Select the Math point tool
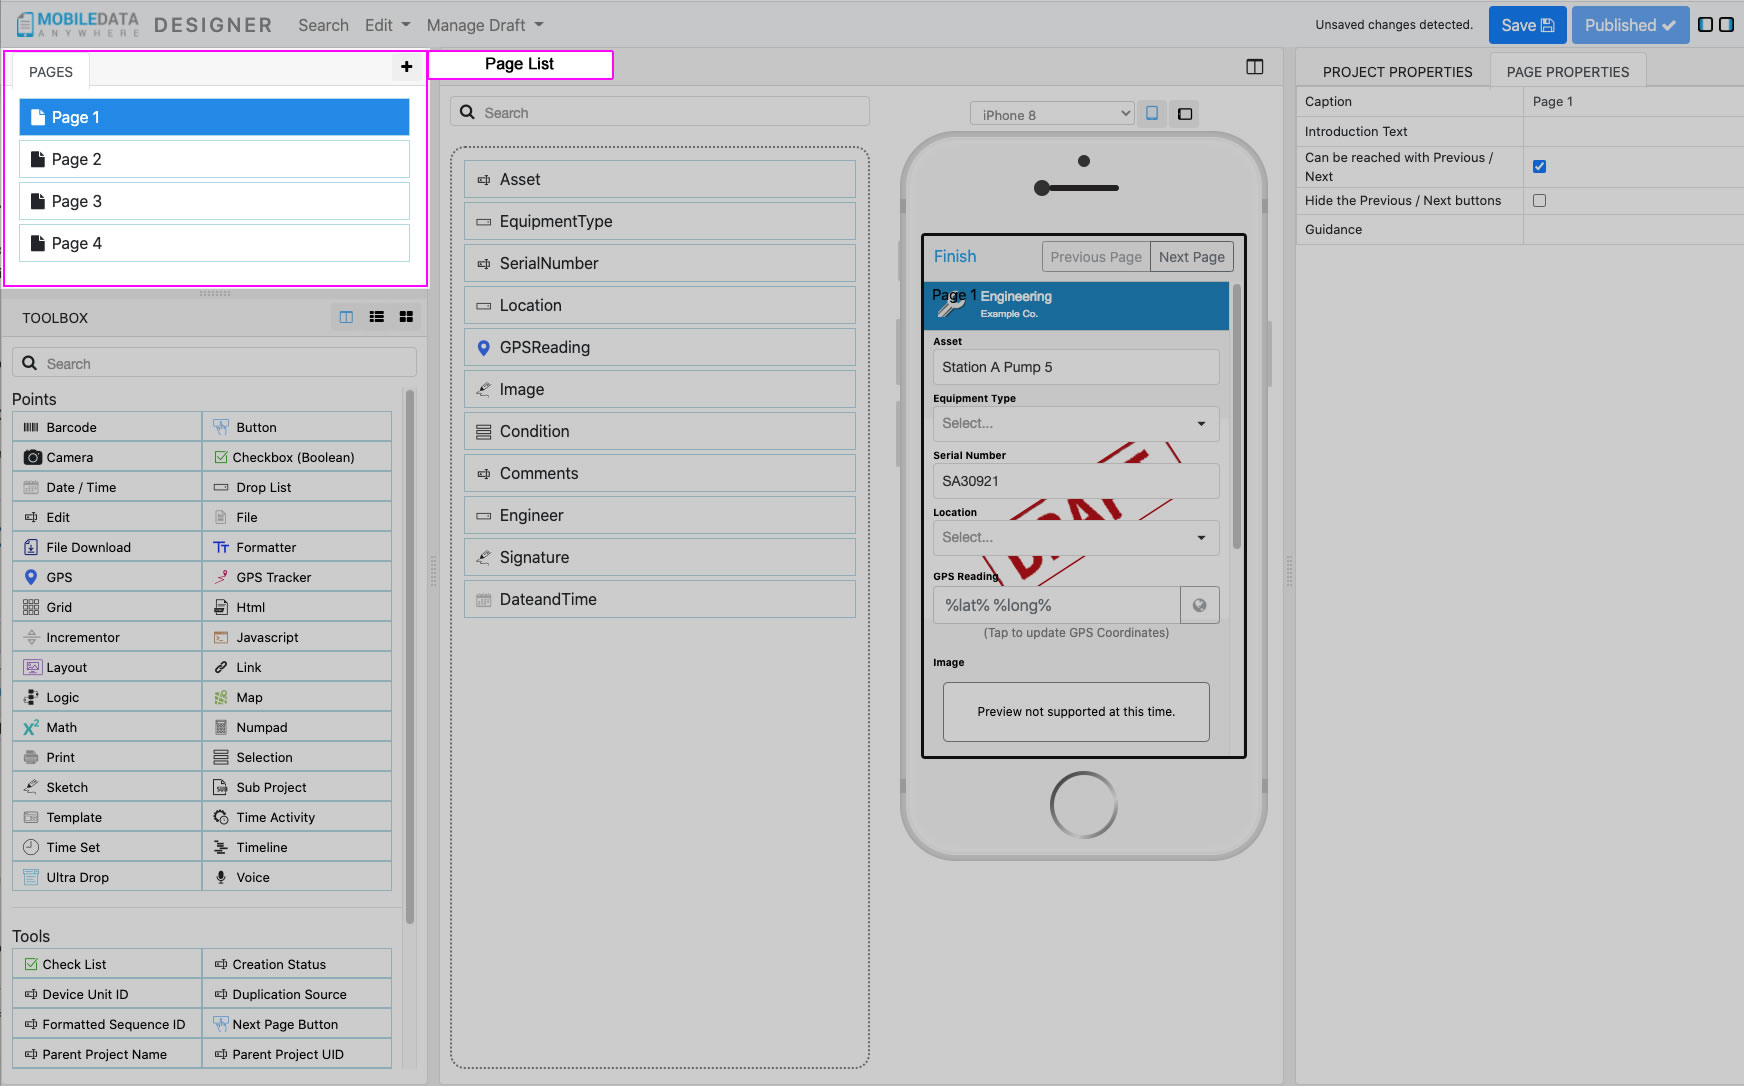The image size is (1744, 1086). point(107,727)
